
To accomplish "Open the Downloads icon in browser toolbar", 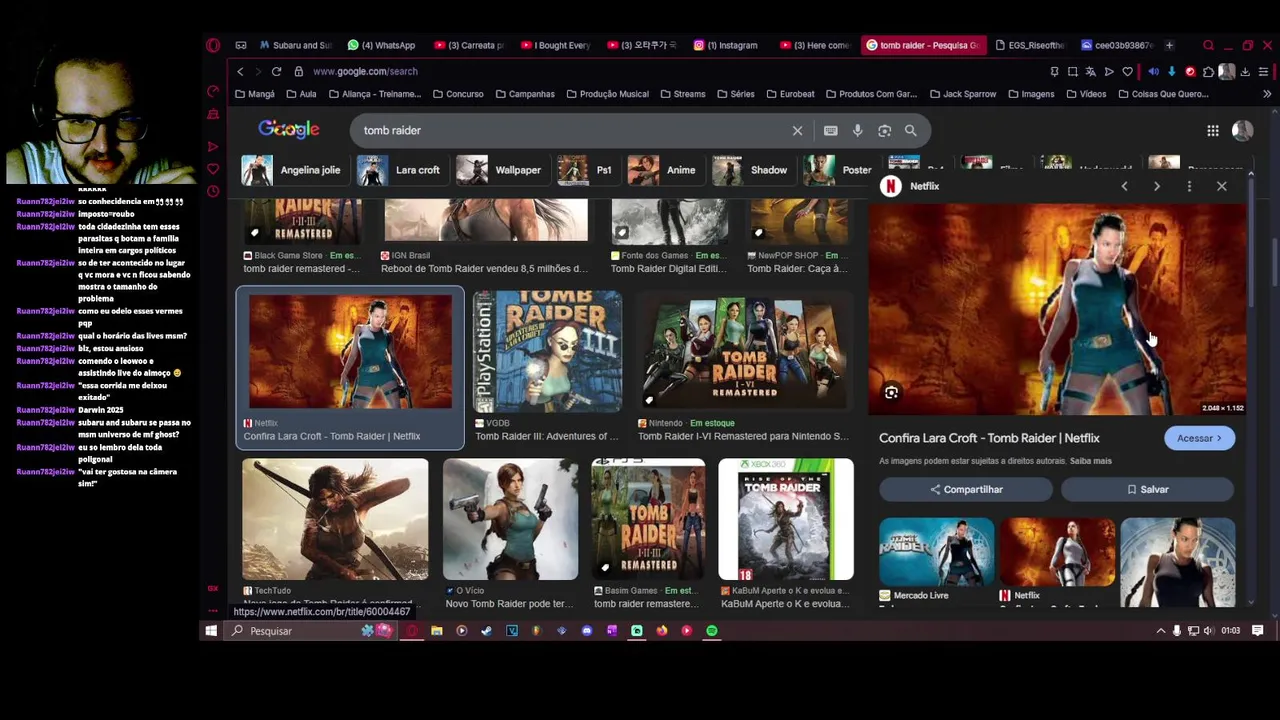I will pyautogui.click(x=1245, y=72).
